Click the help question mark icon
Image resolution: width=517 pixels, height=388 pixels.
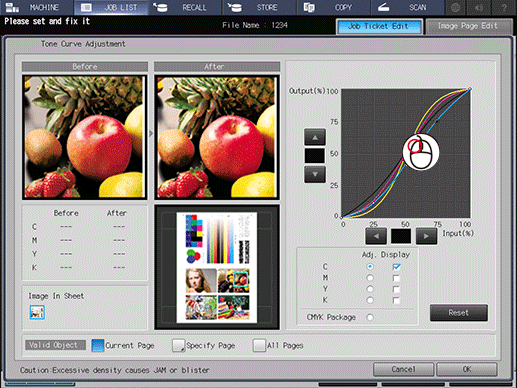(x=504, y=7)
